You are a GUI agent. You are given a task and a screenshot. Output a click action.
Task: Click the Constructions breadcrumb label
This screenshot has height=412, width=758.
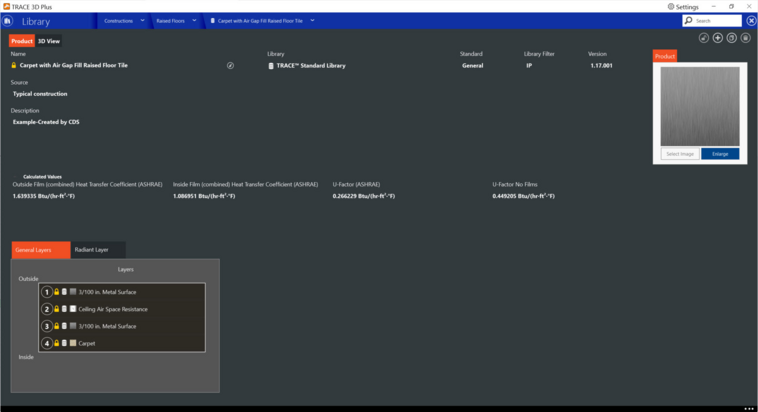click(x=118, y=21)
